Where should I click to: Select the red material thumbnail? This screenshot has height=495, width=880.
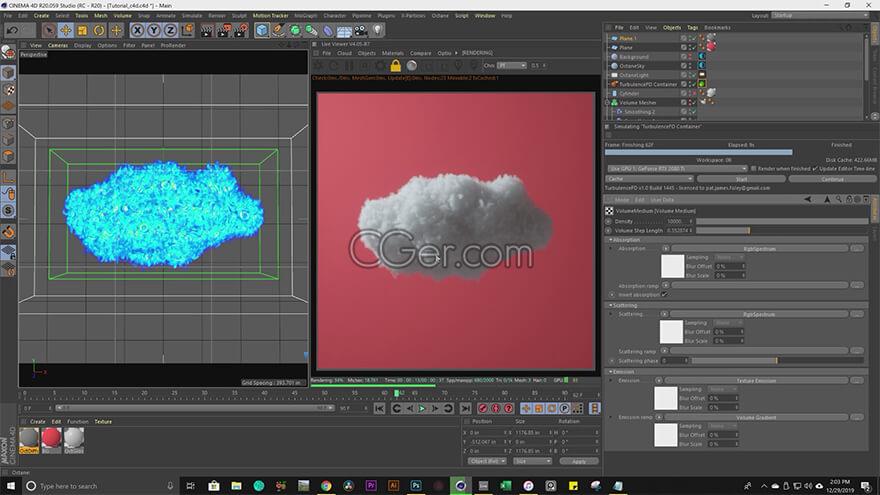click(x=51, y=439)
